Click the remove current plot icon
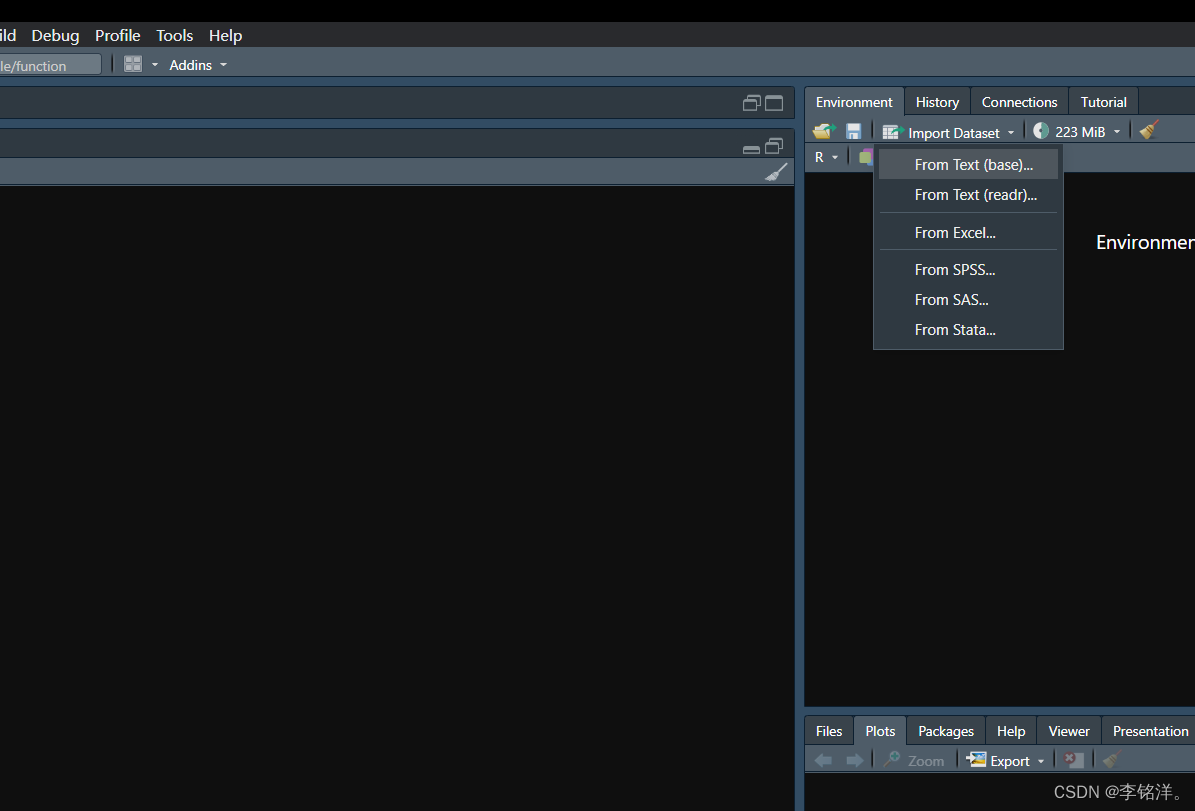Image resolution: width=1195 pixels, height=811 pixels. click(1073, 760)
